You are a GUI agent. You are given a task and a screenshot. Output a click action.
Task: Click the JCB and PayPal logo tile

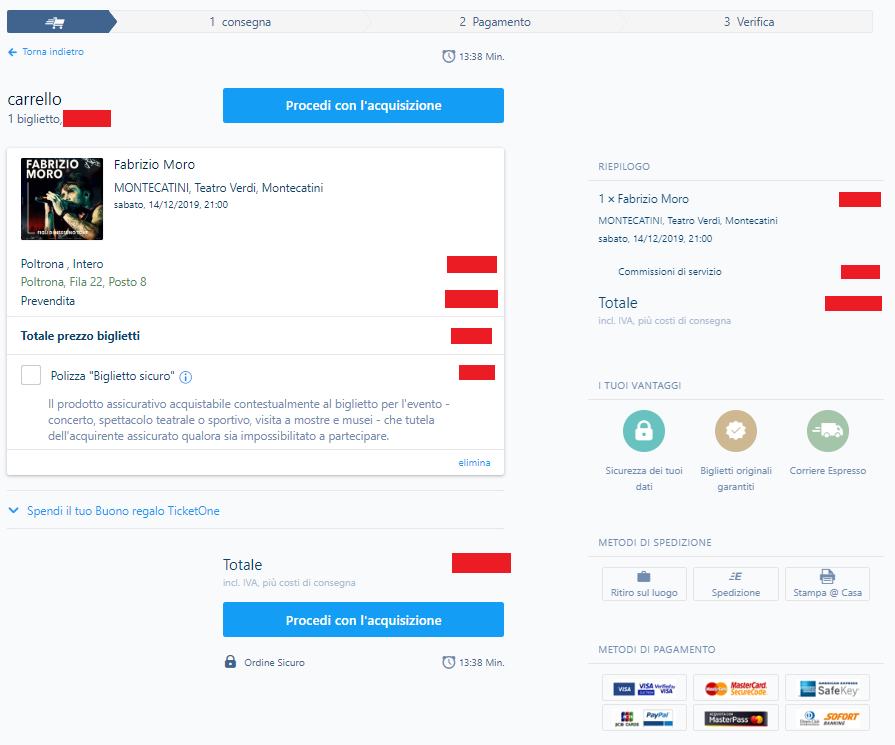644,718
